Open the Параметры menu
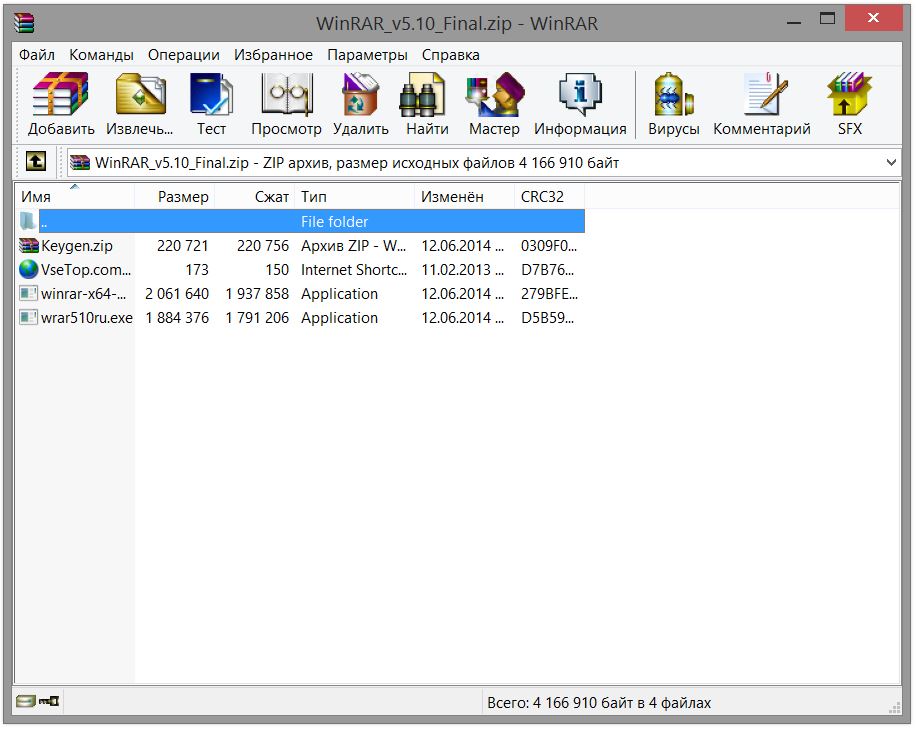Viewport: 916px width, 729px height. pos(367,55)
